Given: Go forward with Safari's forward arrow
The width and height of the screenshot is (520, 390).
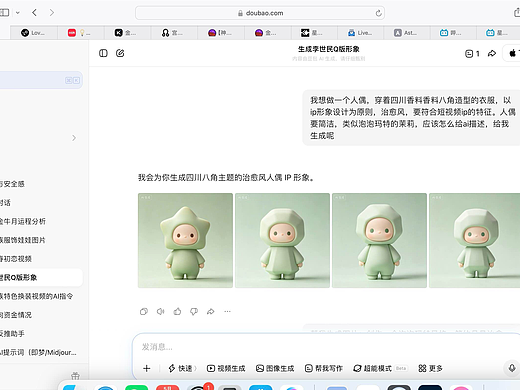Looking at the screenshot, I should click(x=52, y=13).
